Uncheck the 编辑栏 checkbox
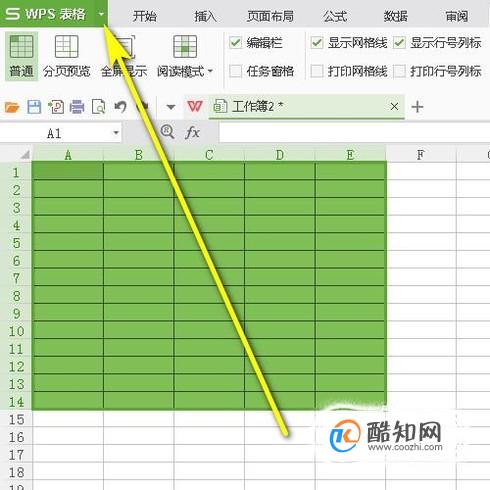The width and height of the screenshot is (490, 490). coord(235,43)
